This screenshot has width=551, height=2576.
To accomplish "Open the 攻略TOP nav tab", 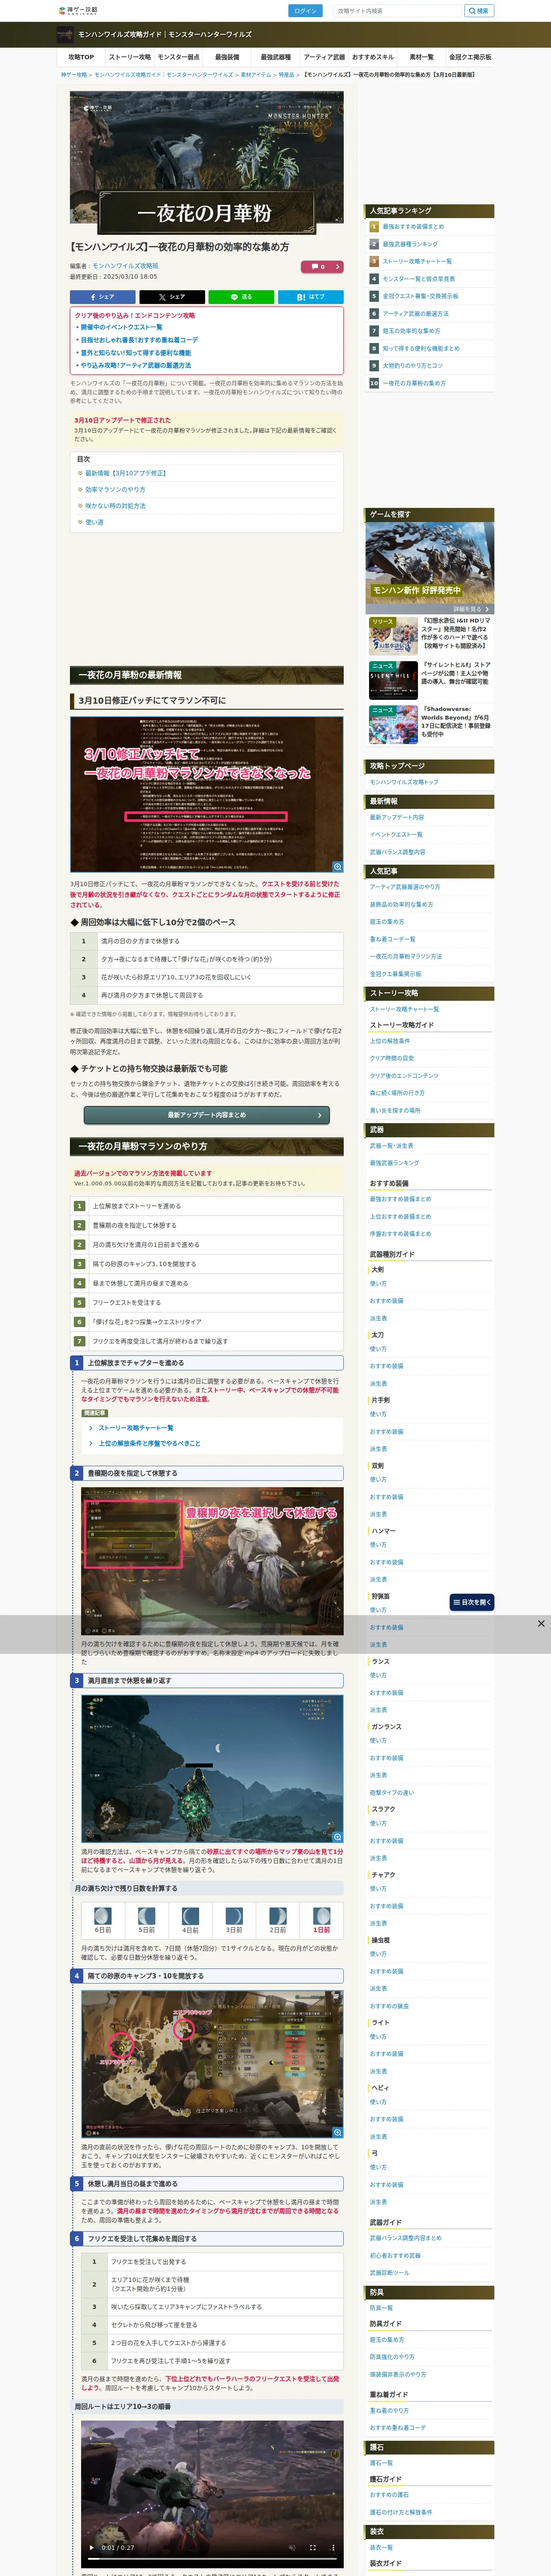I will coord(81,57).
